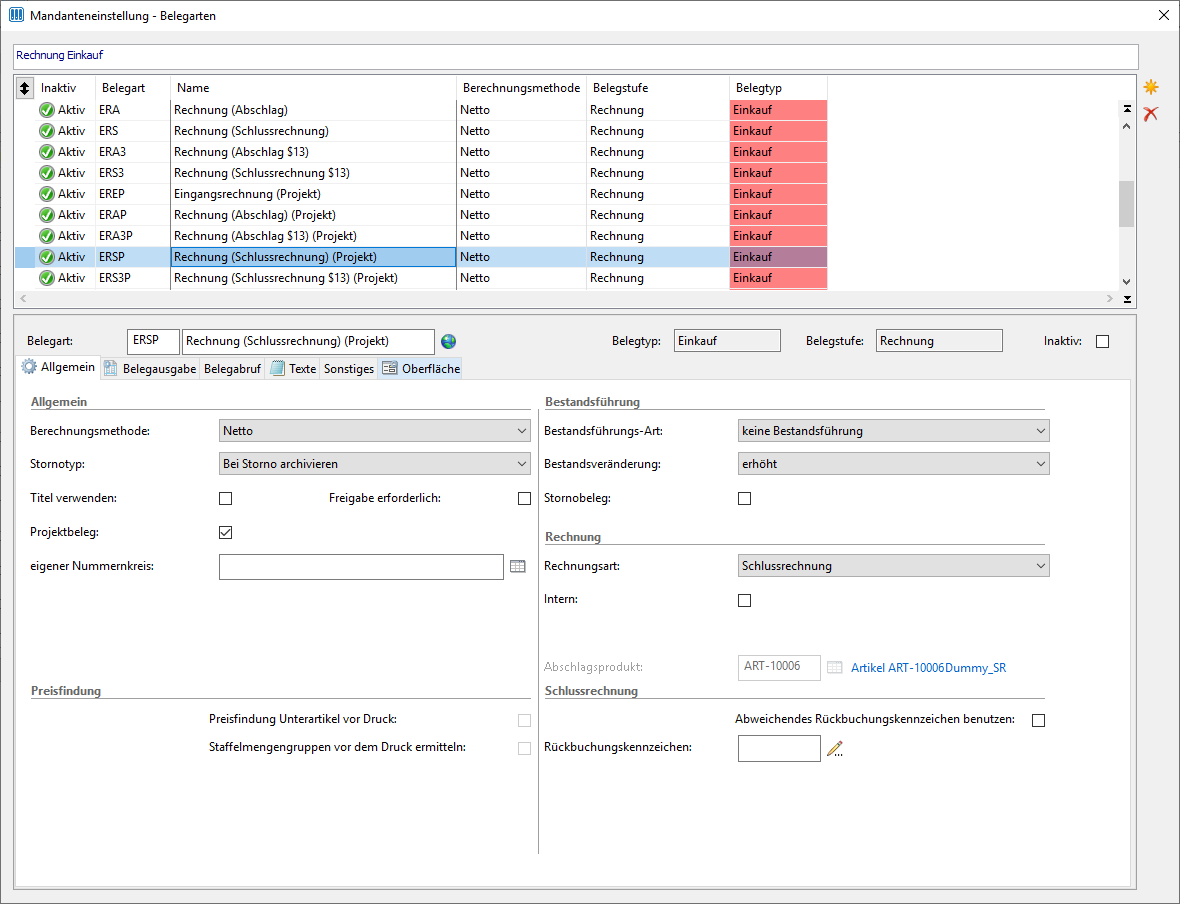Switch to the Oberfläche tab
1180x904 pixels.
[x=421, y=369]
